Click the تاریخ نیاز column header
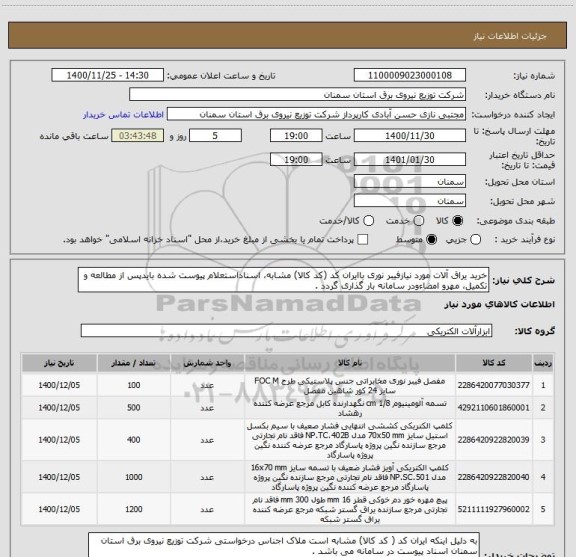 (59, 363)
